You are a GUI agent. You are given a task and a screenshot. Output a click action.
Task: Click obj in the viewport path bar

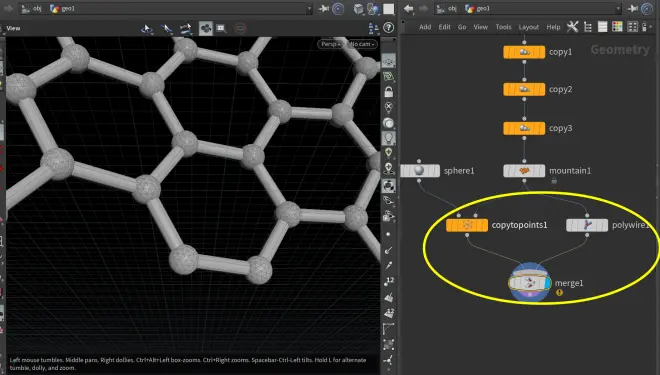(32, 8)
